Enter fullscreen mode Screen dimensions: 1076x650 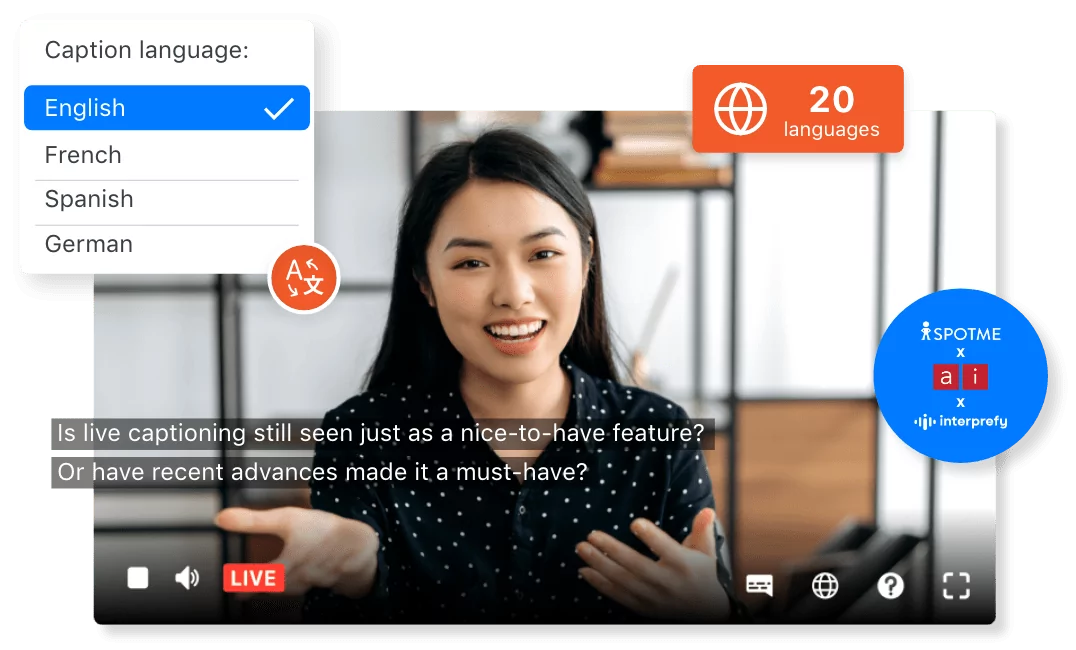[957, 586]
